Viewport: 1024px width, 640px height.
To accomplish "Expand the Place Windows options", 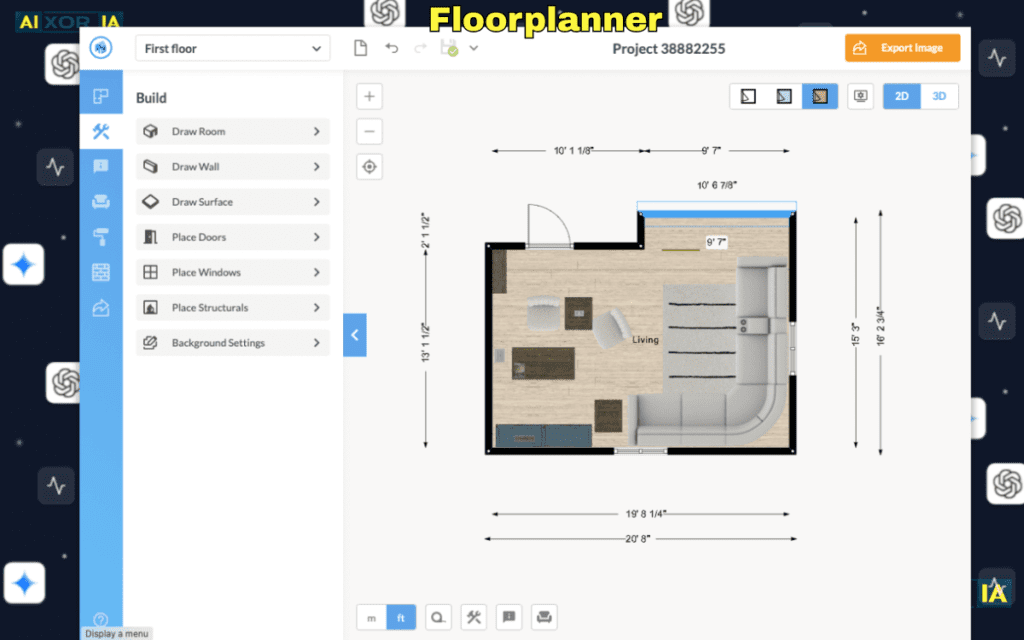I will (x=232, y=272).
